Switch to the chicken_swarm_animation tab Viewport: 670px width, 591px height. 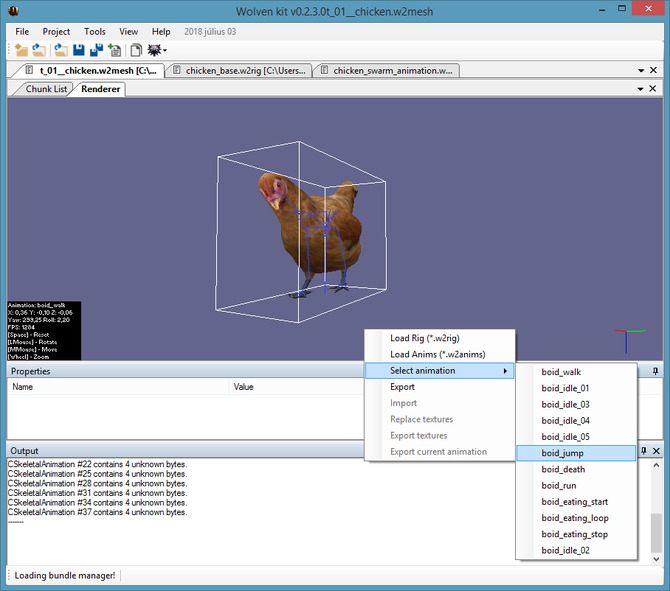point(387,71)
